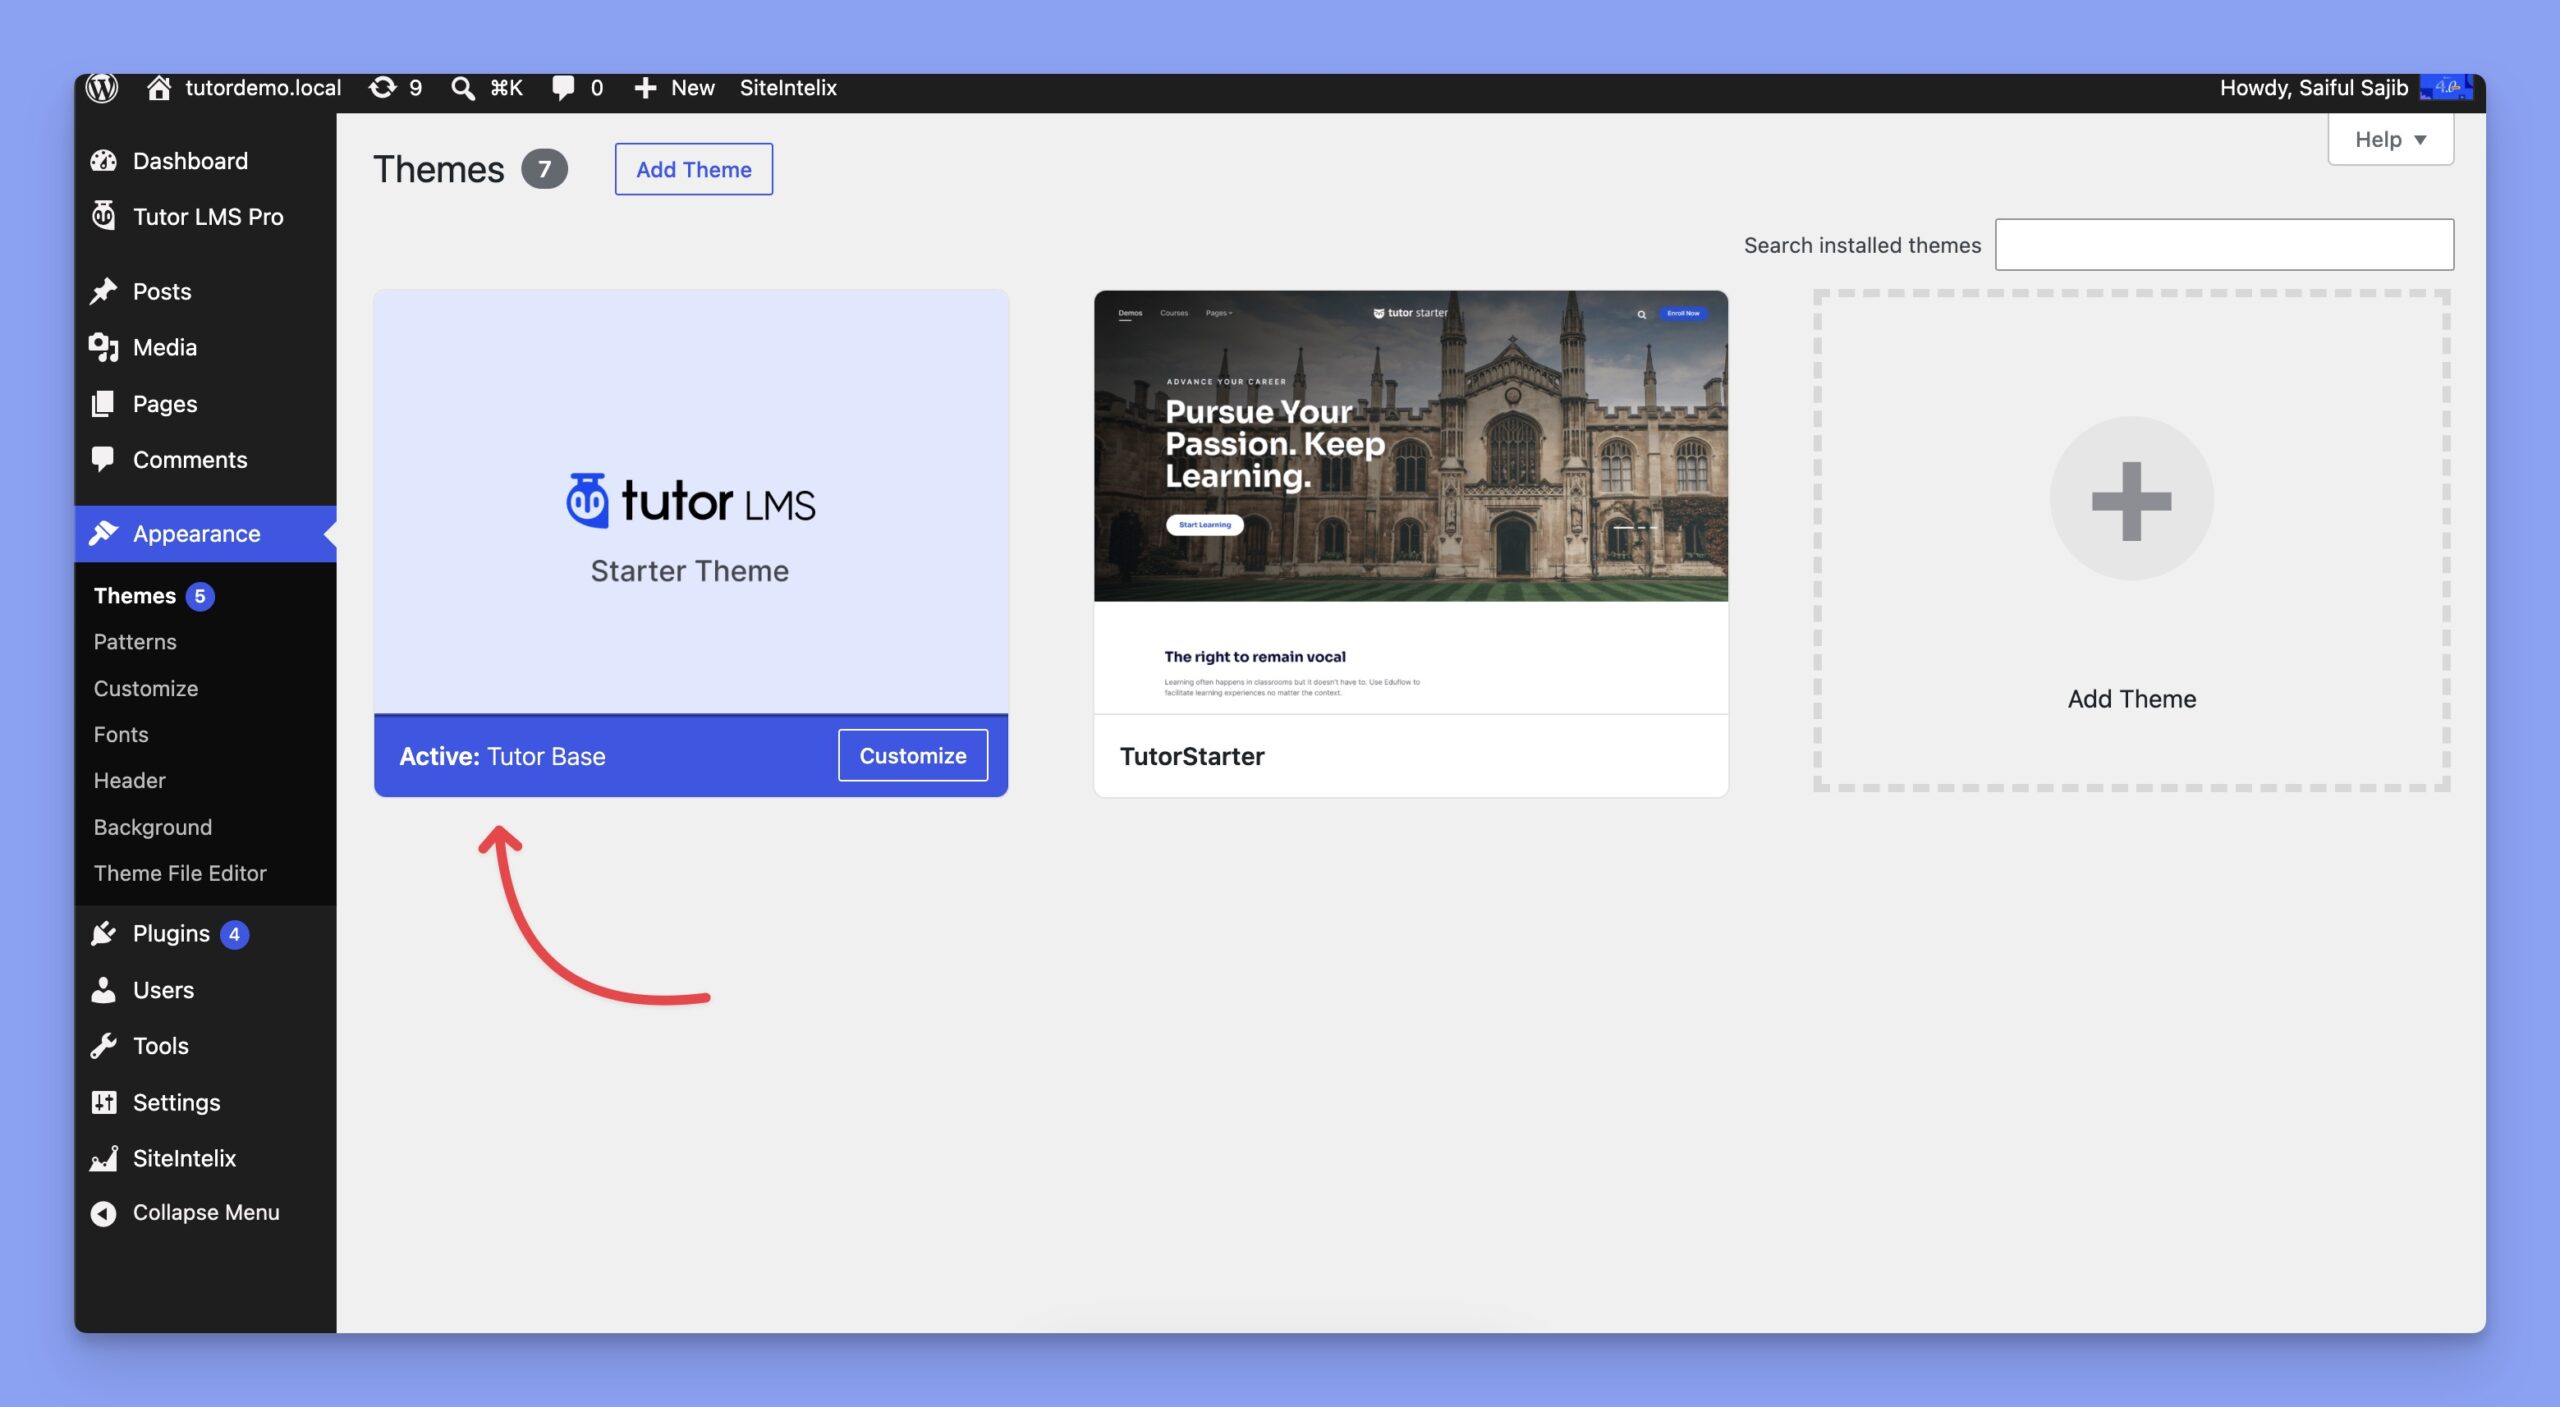Screen dimensions: 2560x1407
Task: Click the Add Theme button near title
Action: pyautogui.click(x=693, y=169)
